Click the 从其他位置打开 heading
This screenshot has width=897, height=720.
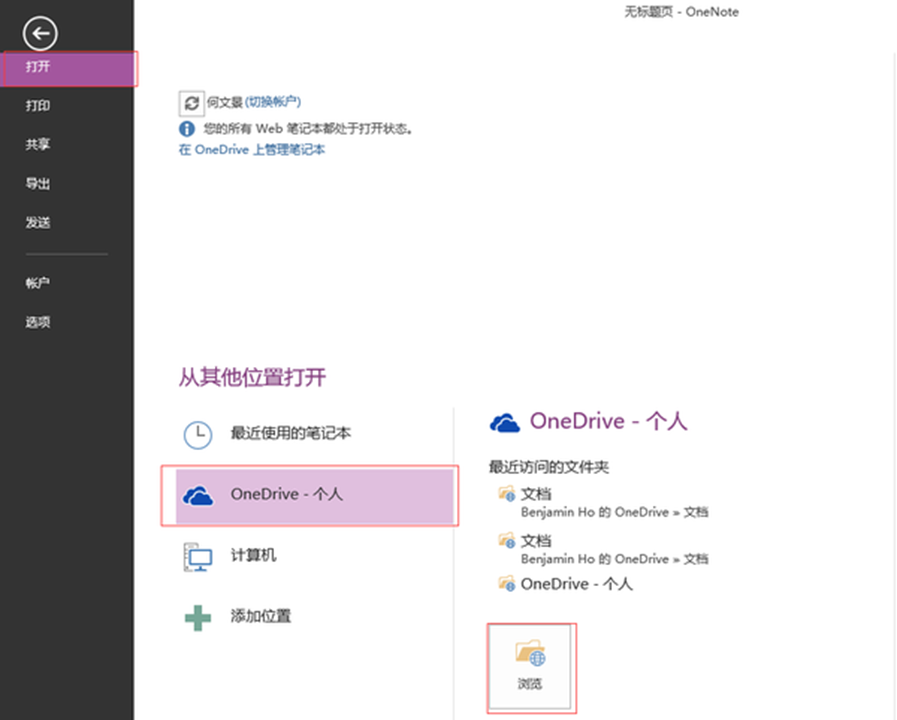pyautogui.click(x=252, y=377)
